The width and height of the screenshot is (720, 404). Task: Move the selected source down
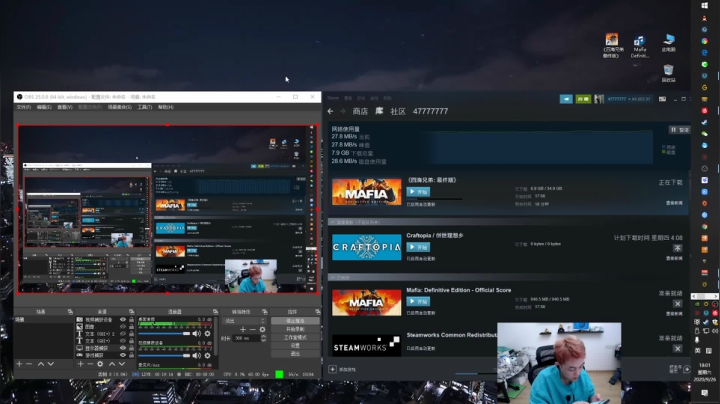pyautogui.click(x=122, y=364)
